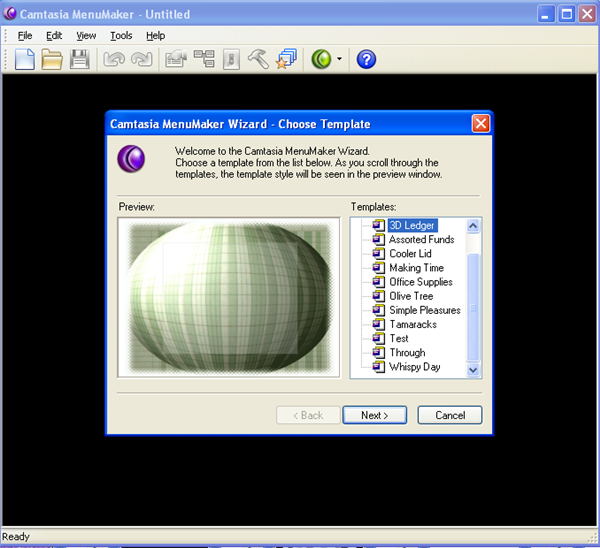This screenshot has width=600, height=548.
Task: Click the wizard icon with star
Action: tap(286, 59)
